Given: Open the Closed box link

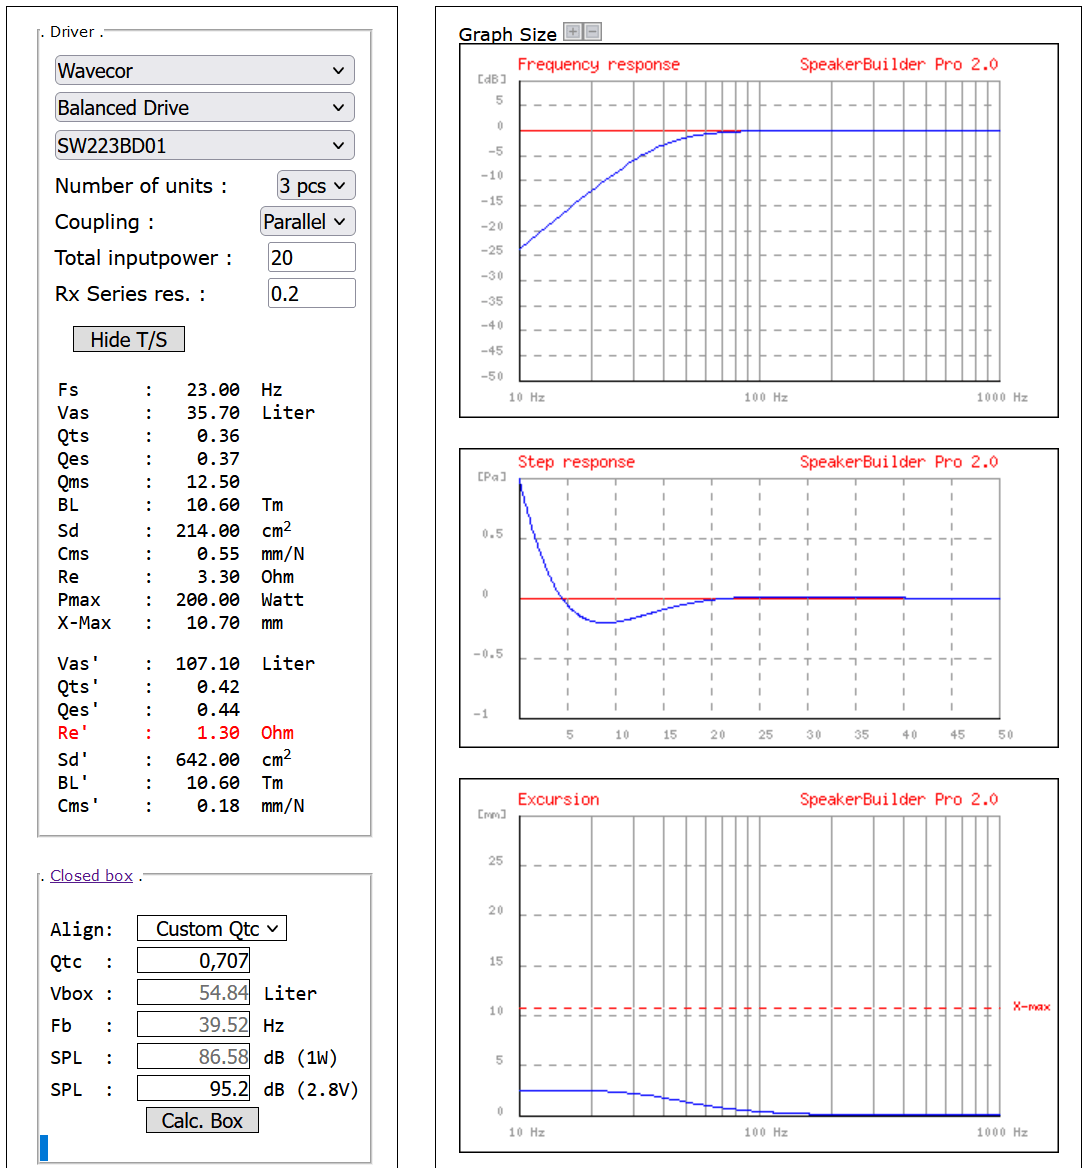Looking at the screenshot, I should click(91, 875).
